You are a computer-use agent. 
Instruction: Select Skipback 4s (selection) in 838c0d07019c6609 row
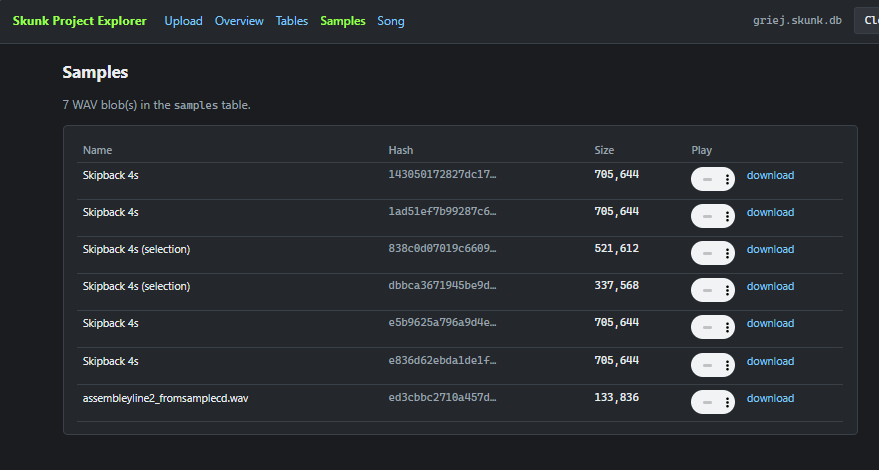point(136,249)
